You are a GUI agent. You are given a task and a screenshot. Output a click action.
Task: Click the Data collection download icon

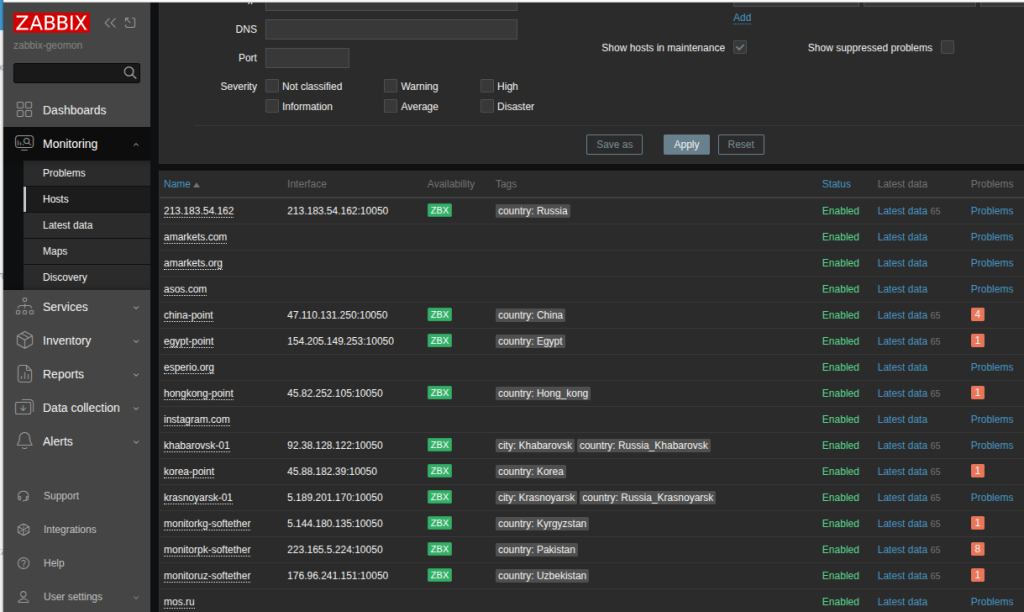click(25, 408)
